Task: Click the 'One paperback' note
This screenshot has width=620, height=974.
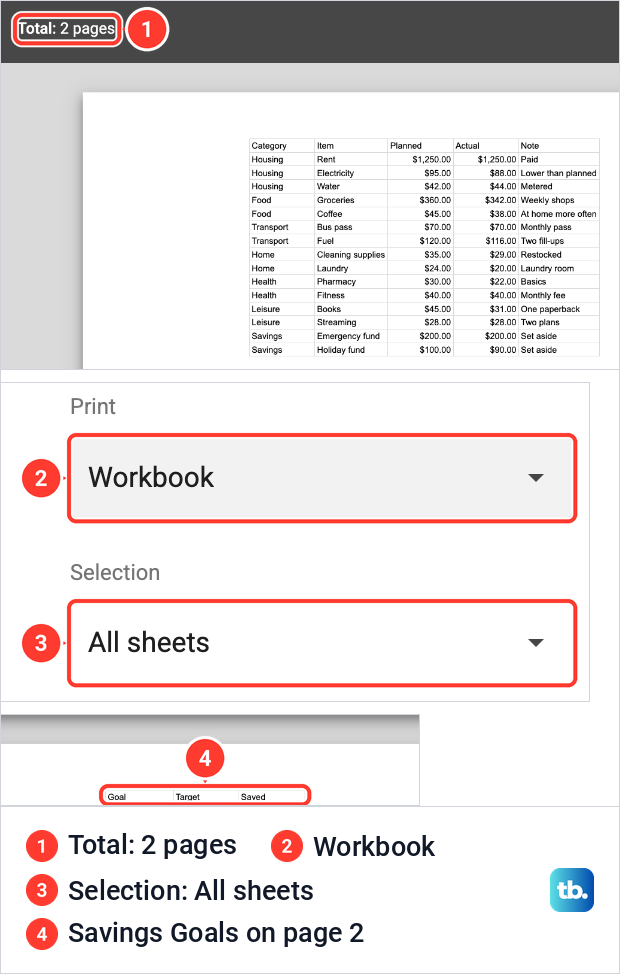Action: coord(550,309)
